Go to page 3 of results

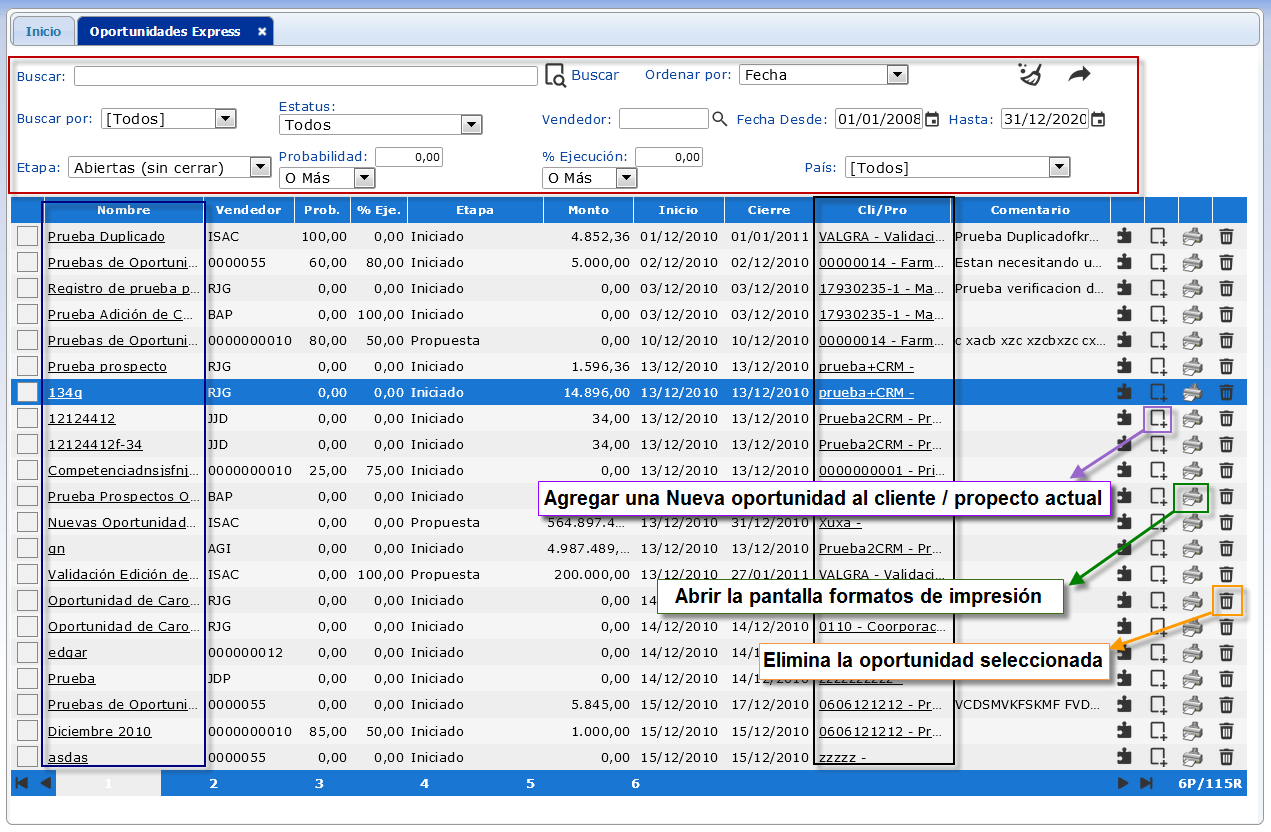(x=319, y=783)
